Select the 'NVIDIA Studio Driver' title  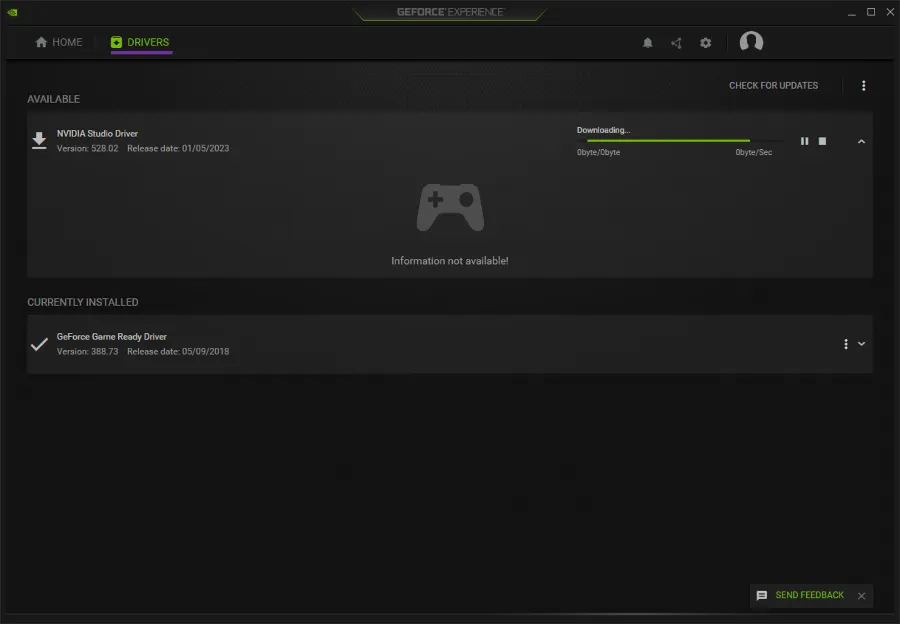(97, 133)
